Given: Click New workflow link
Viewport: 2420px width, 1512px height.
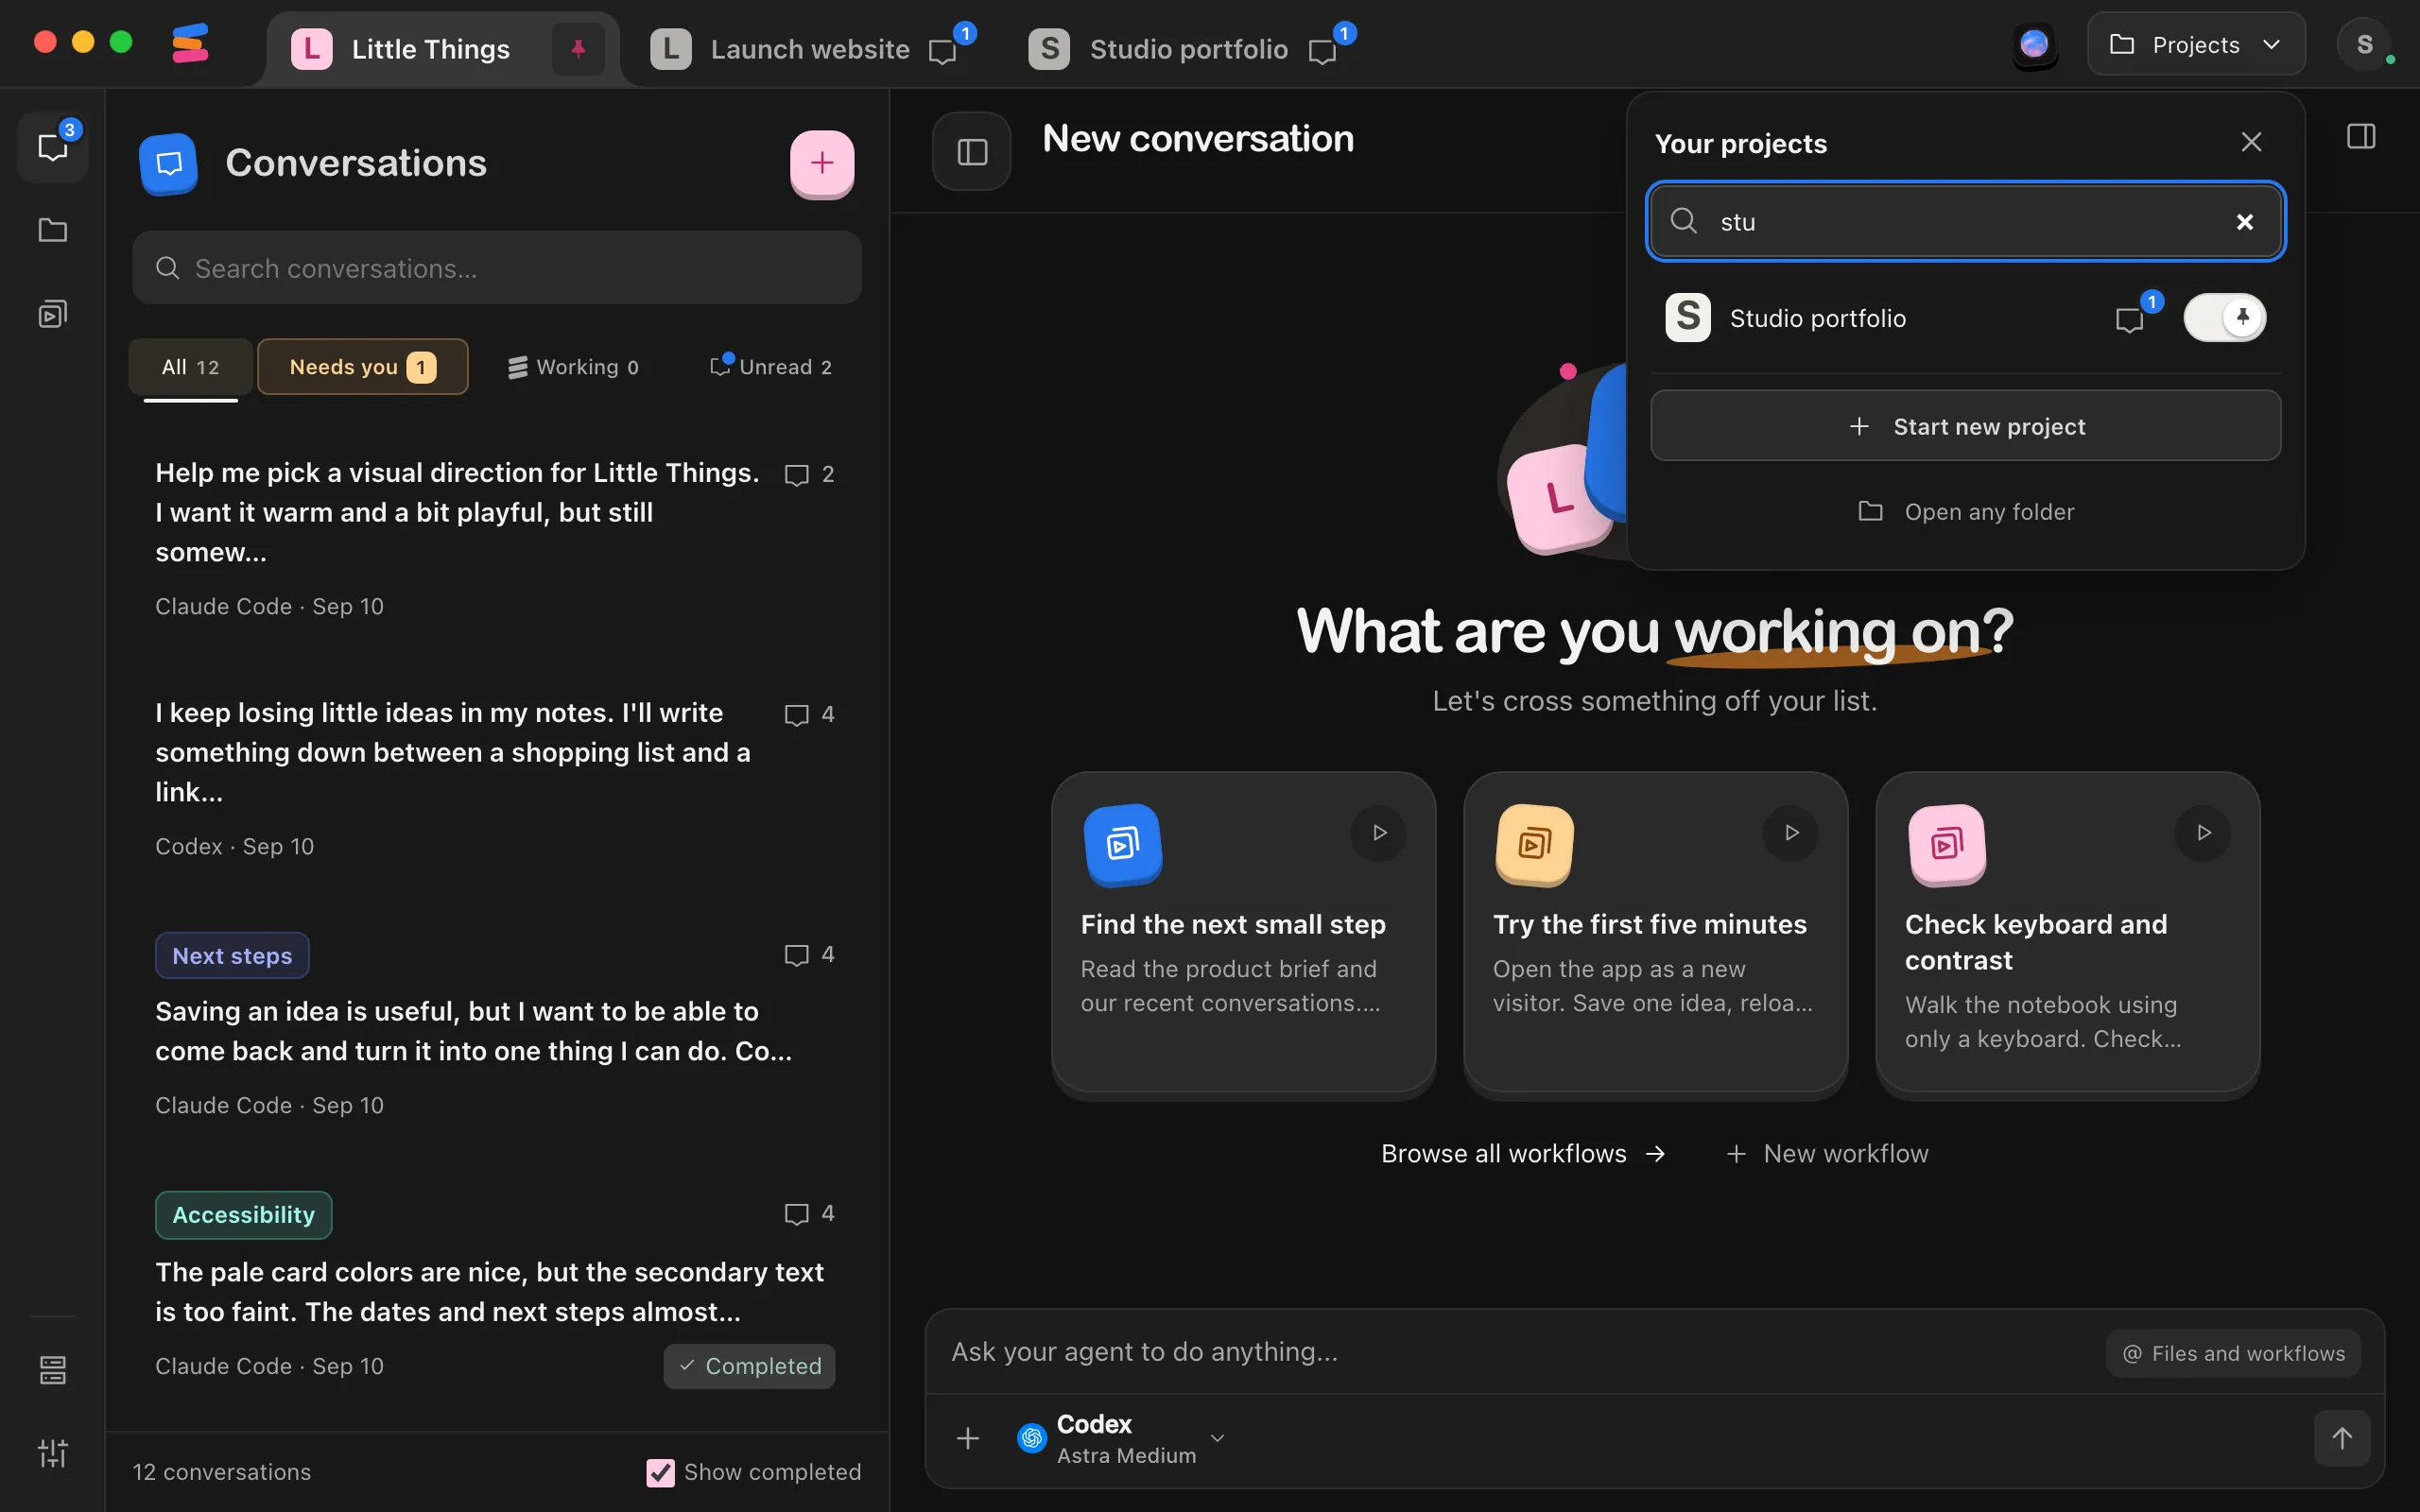Looking at the screenshot, I should pyautogui.click(x=1827, y=1154).
